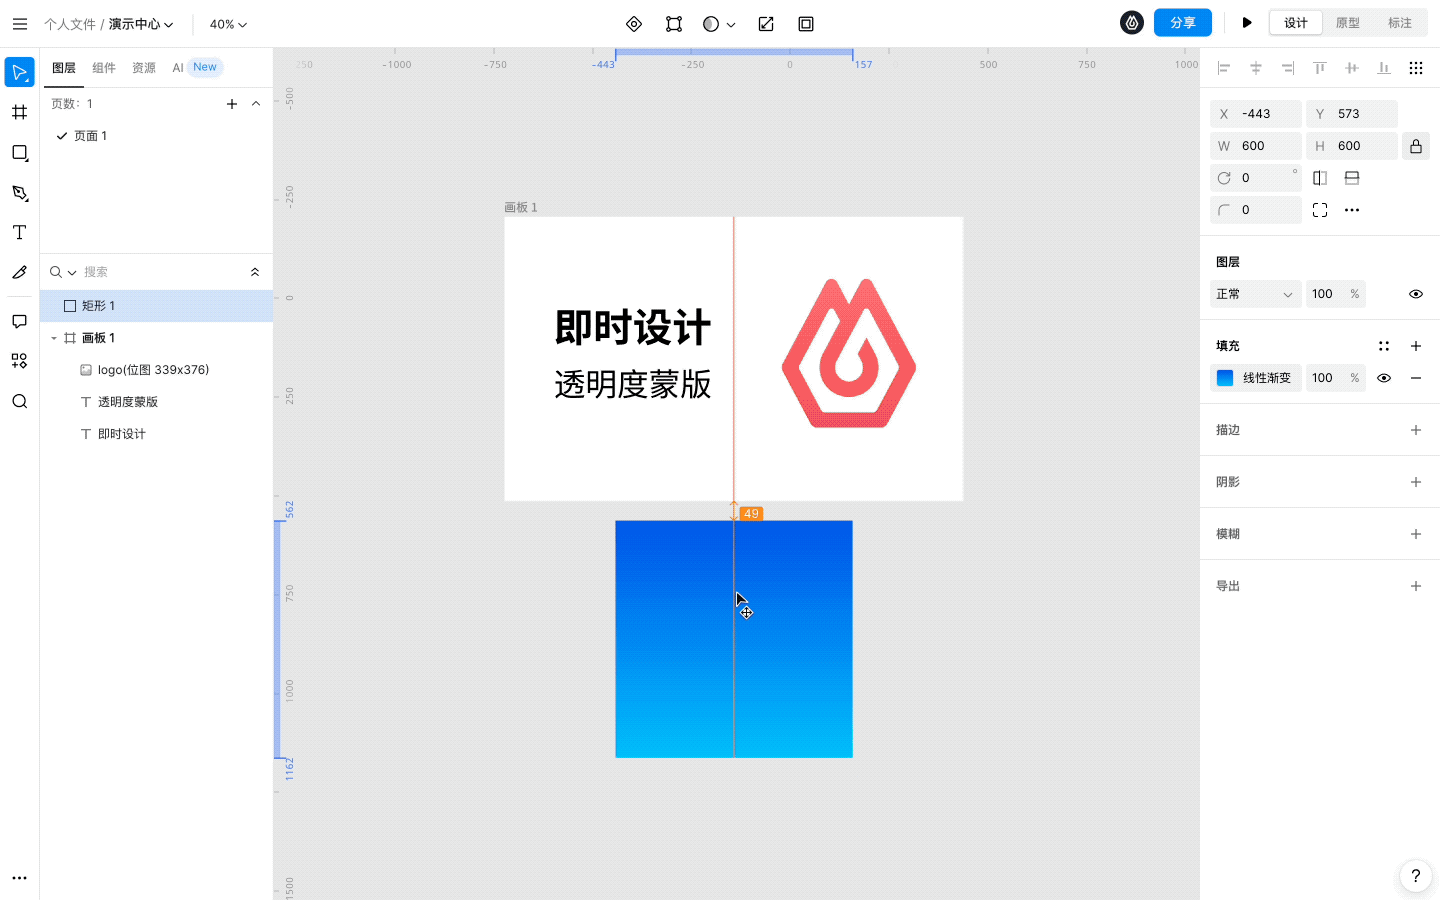1440x900 pixels.
Task: Select the Text tool in the left toolbar
Action: [19, 232]
